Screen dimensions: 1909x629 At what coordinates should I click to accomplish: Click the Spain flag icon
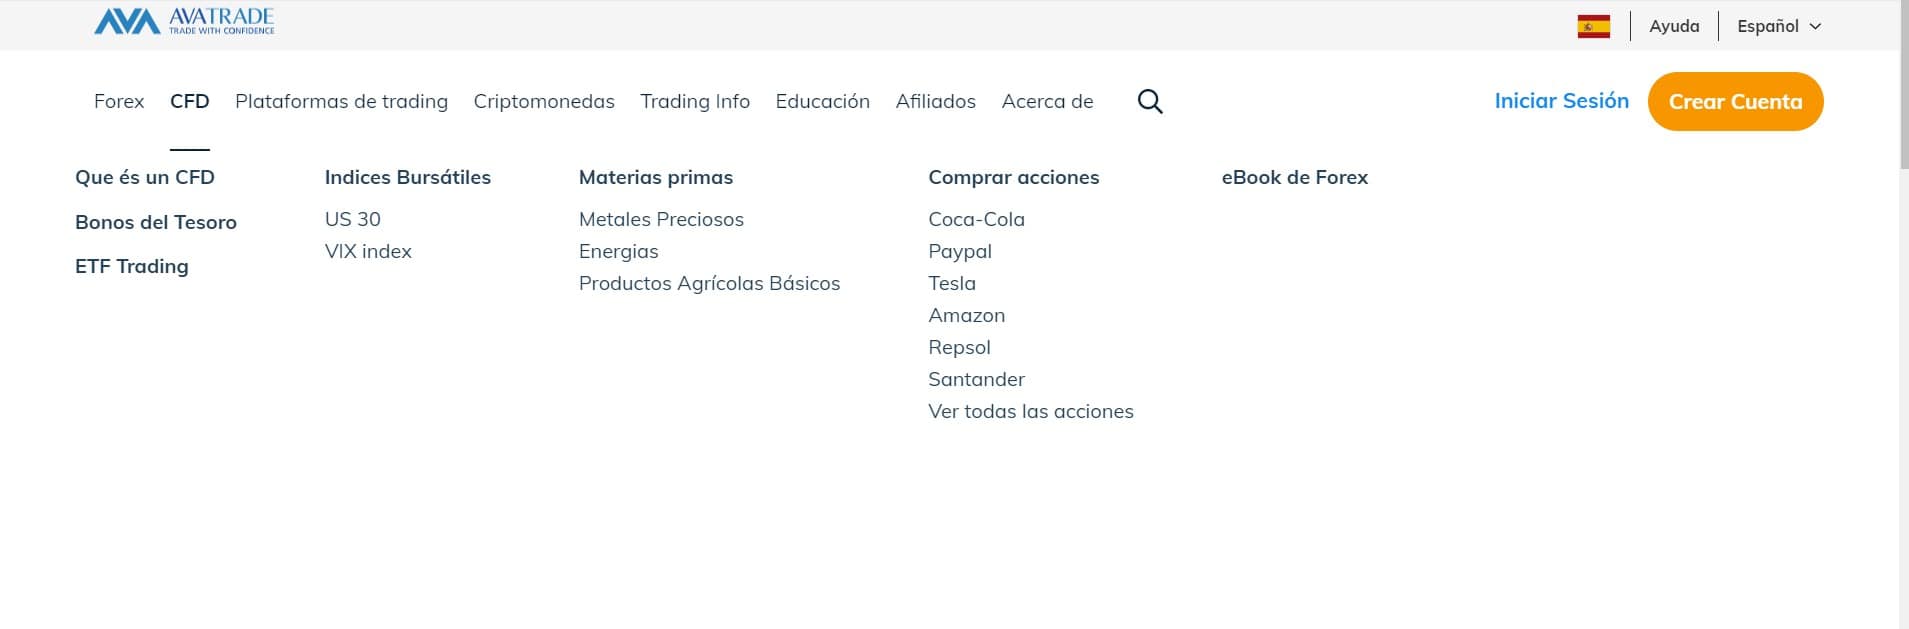[1593, 26]
